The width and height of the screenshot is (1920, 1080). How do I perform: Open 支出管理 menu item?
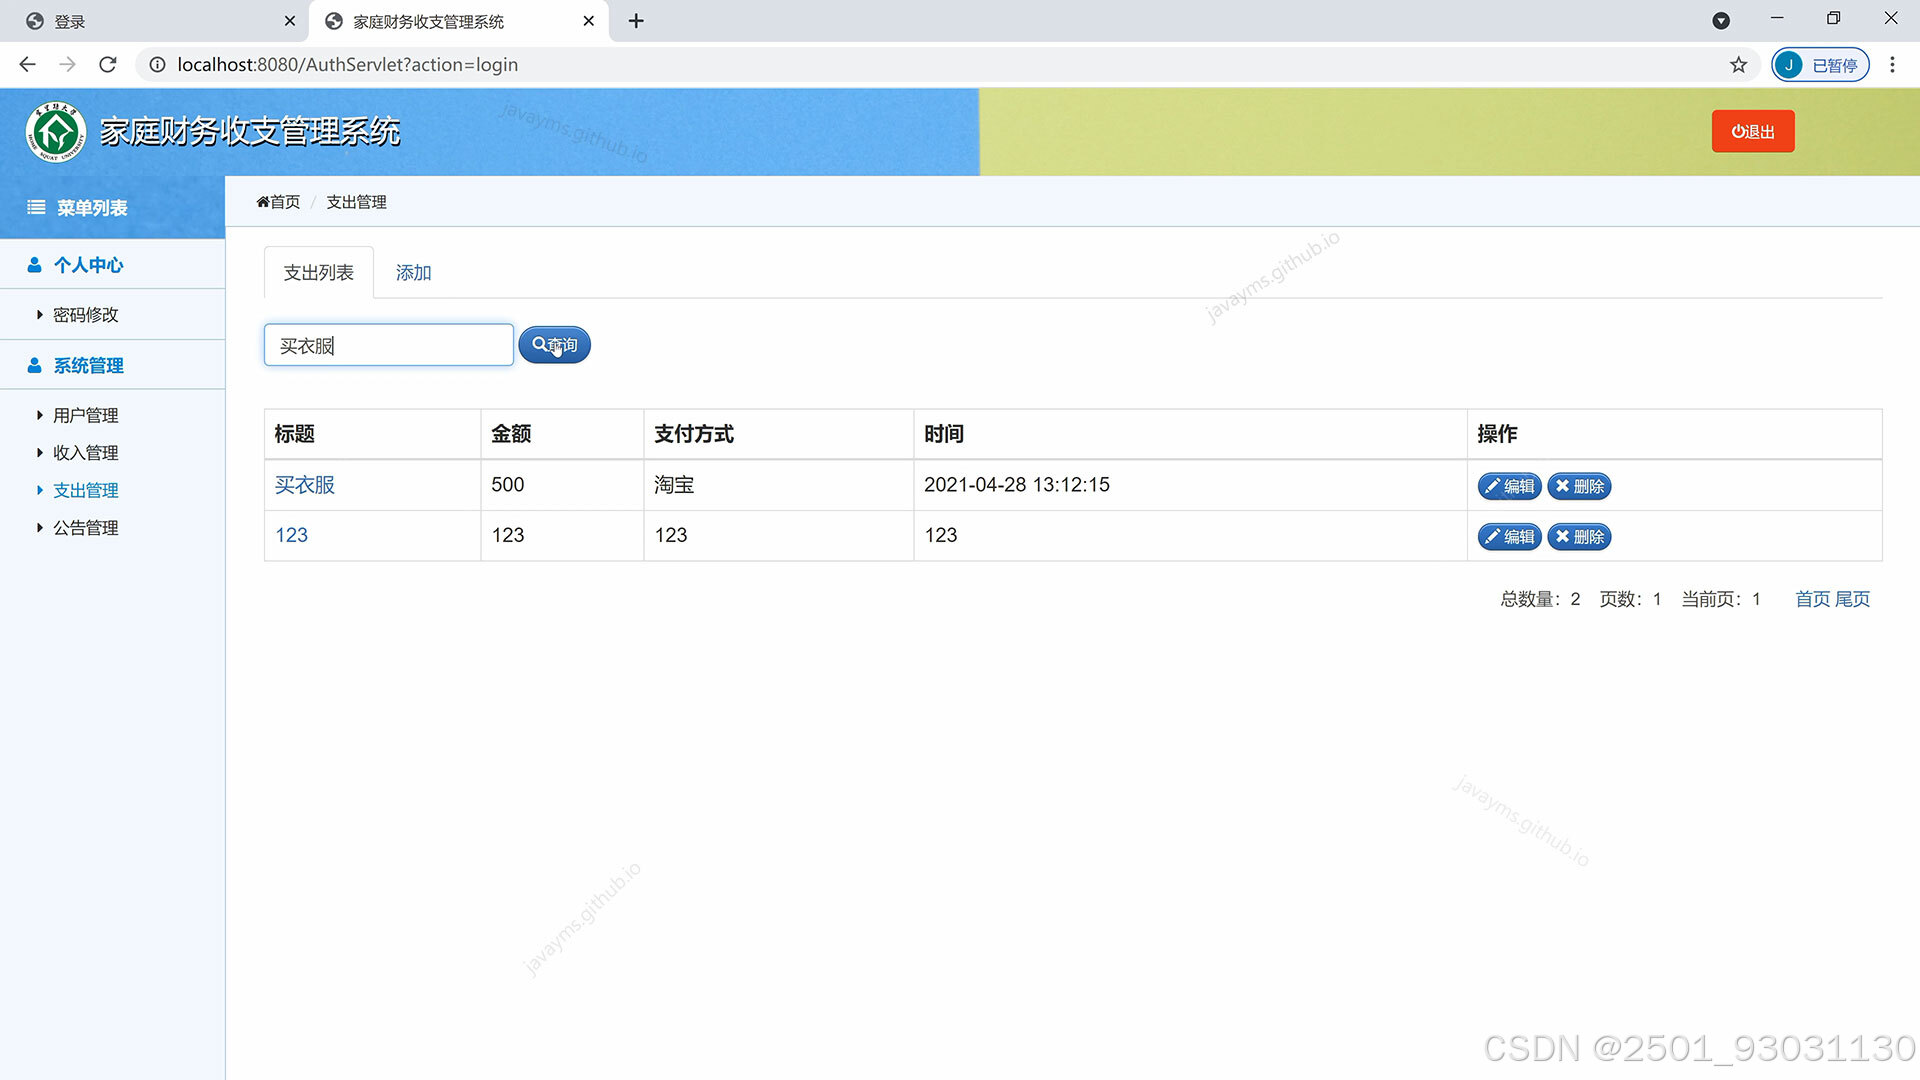coord(85,491)
